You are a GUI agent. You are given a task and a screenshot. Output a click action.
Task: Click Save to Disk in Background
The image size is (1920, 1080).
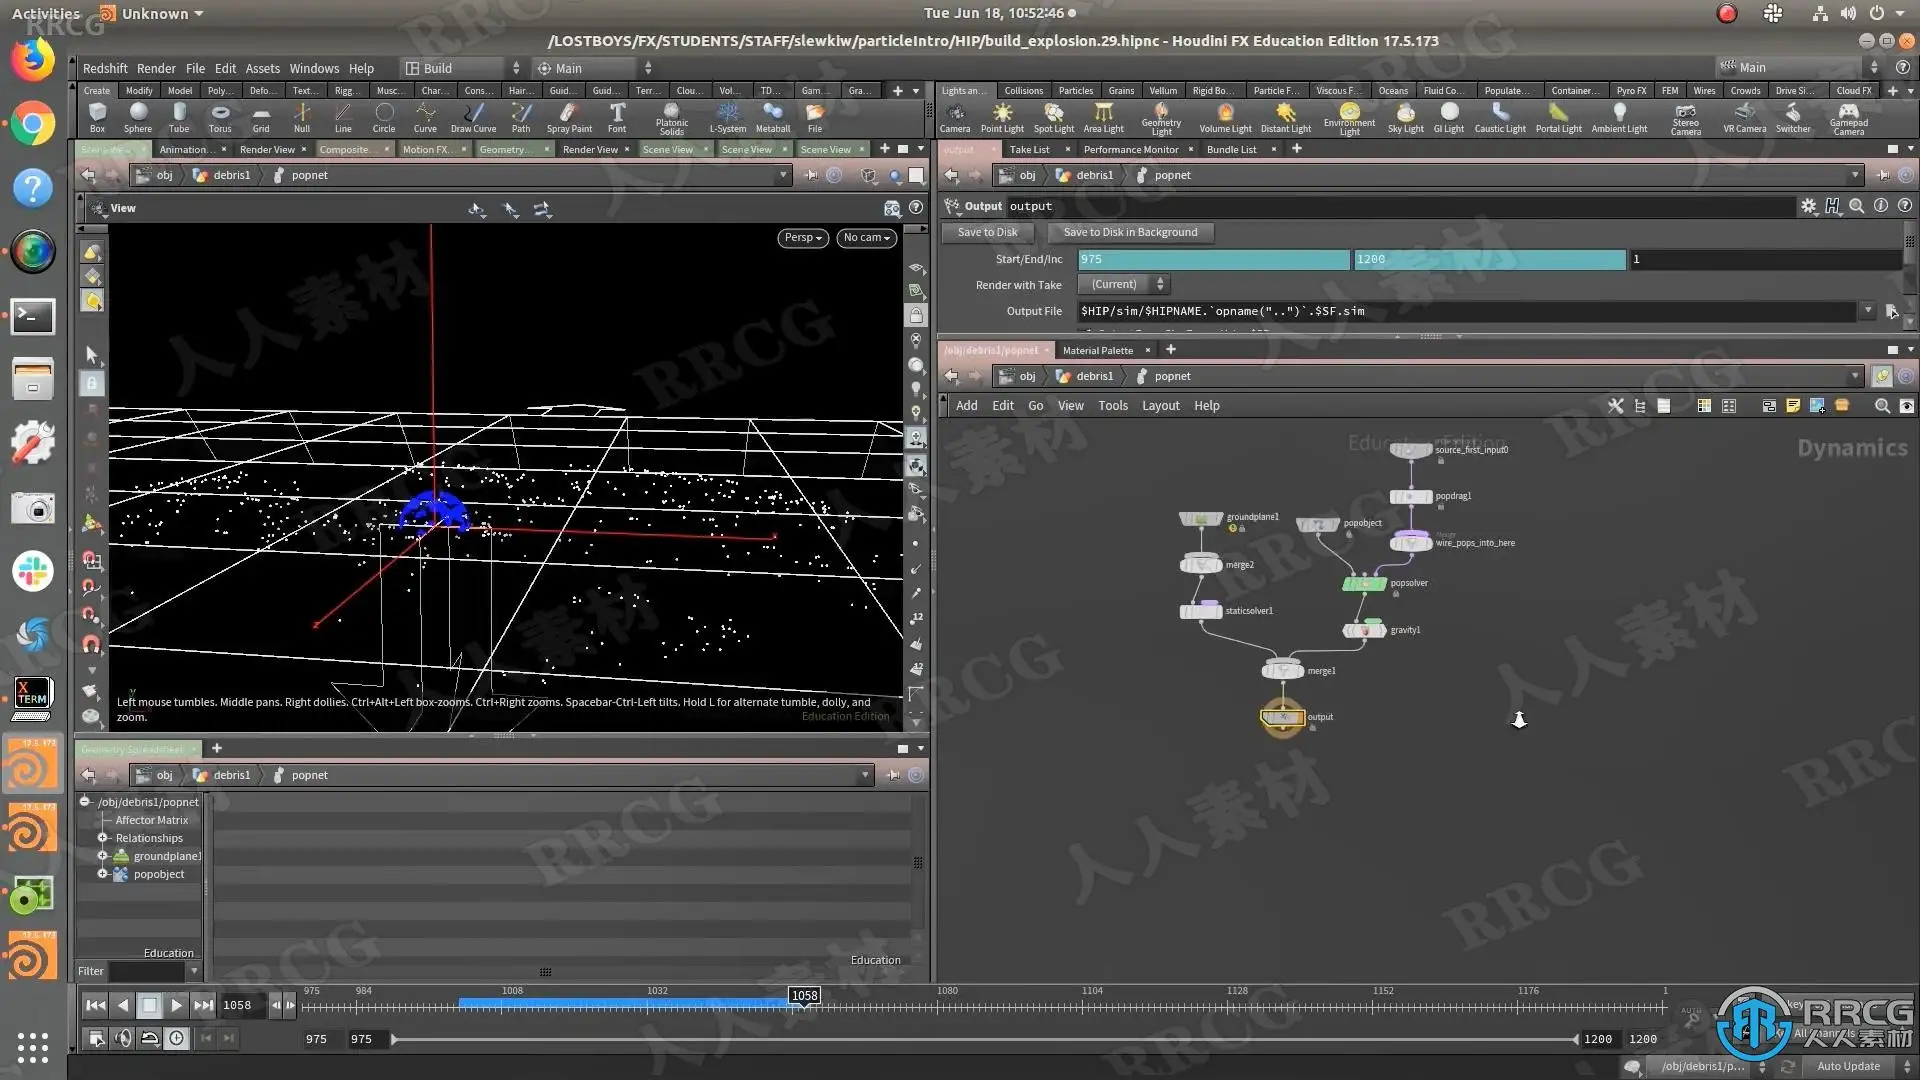tap(1130, 232)
